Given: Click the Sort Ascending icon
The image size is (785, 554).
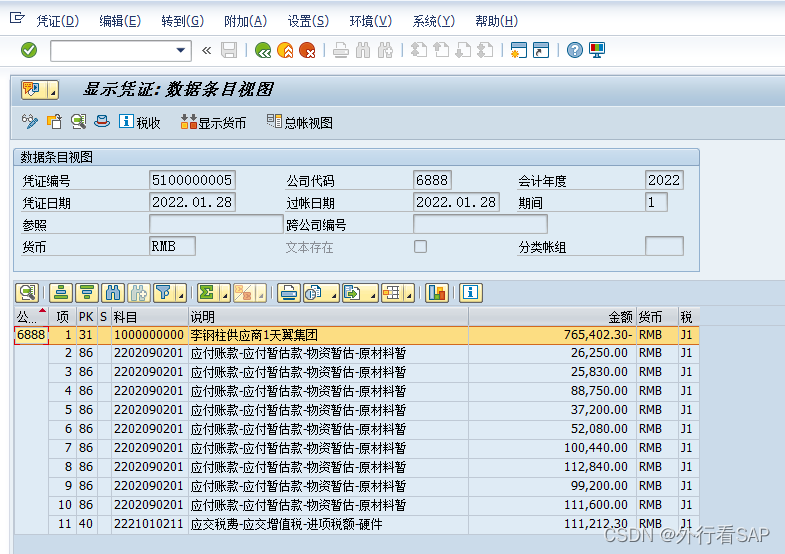Looking at the screenshot, I should click(61, 293).
